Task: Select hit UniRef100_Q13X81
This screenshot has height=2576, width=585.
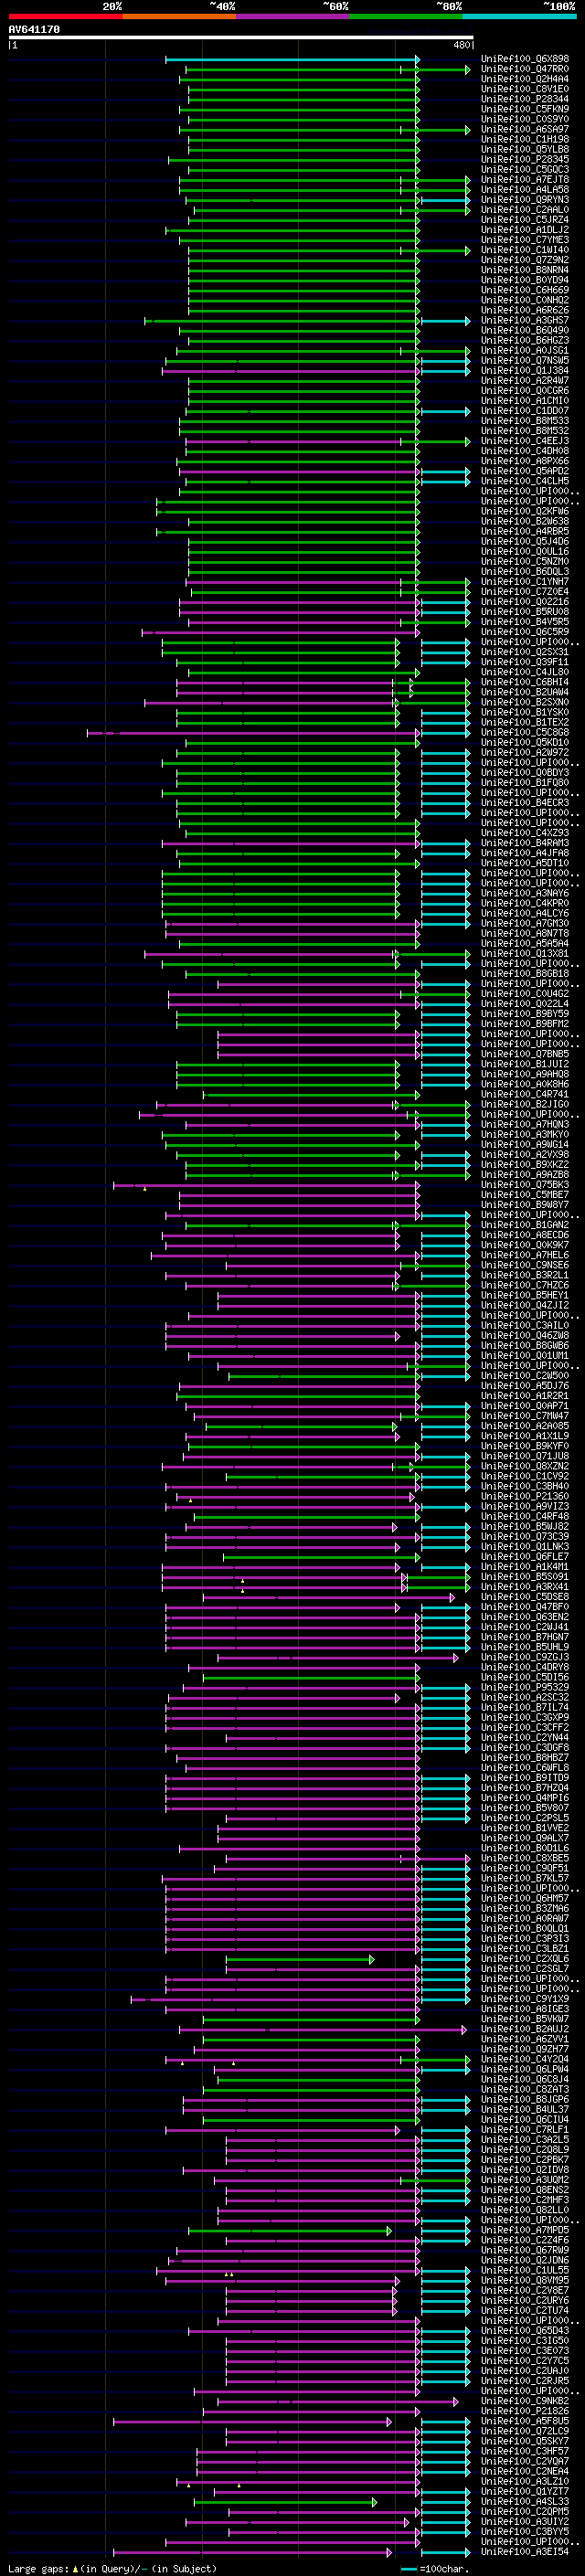Action: coord(525,953)
